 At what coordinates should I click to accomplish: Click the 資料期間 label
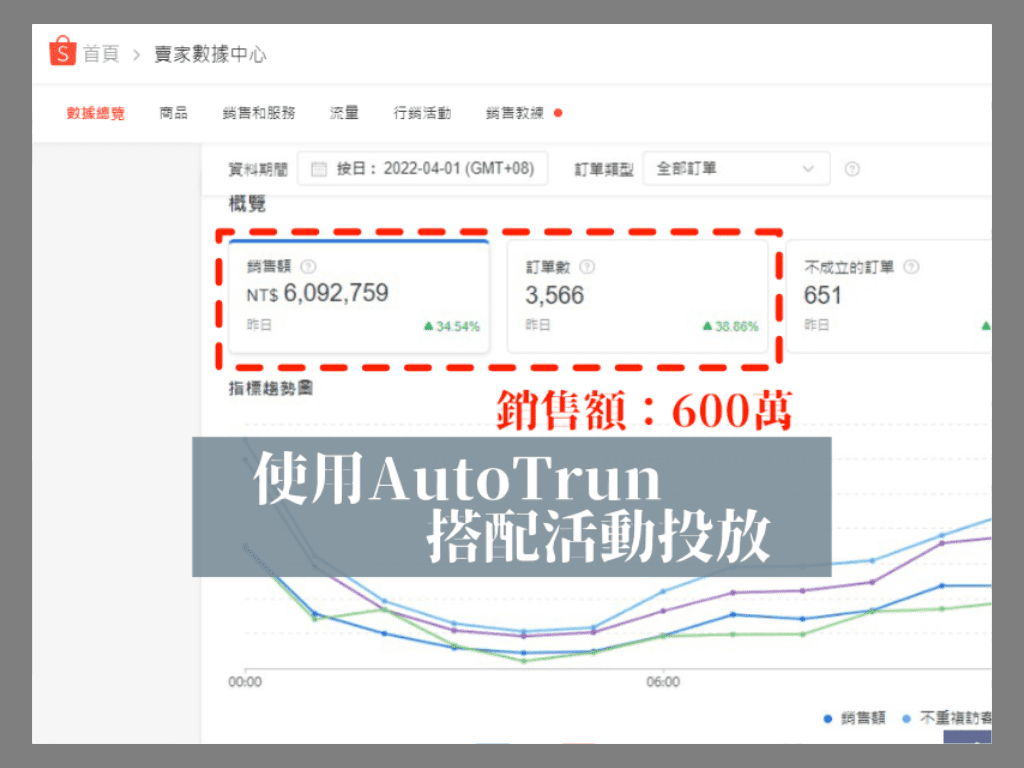[x=258, y=170]
